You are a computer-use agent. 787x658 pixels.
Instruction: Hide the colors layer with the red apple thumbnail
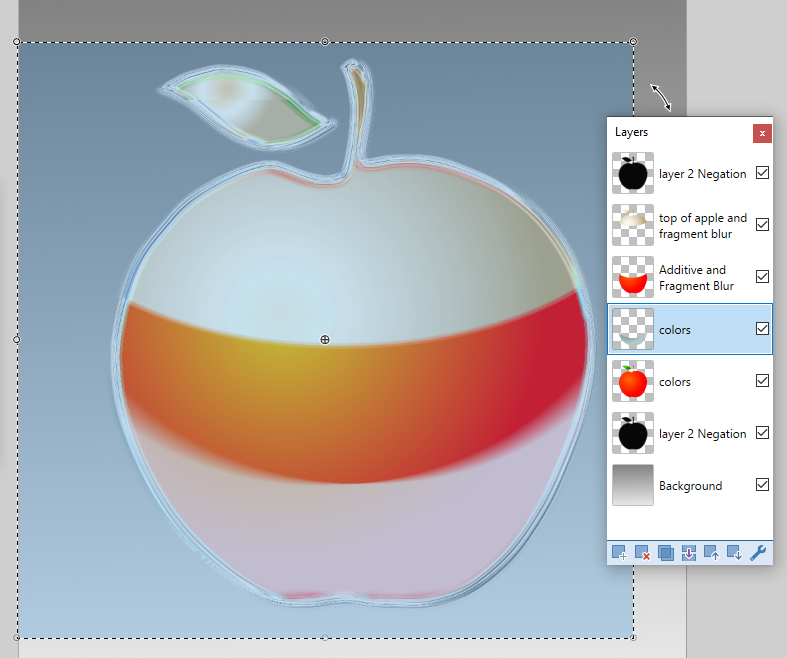pyautogui.click(x=762, y=380)
